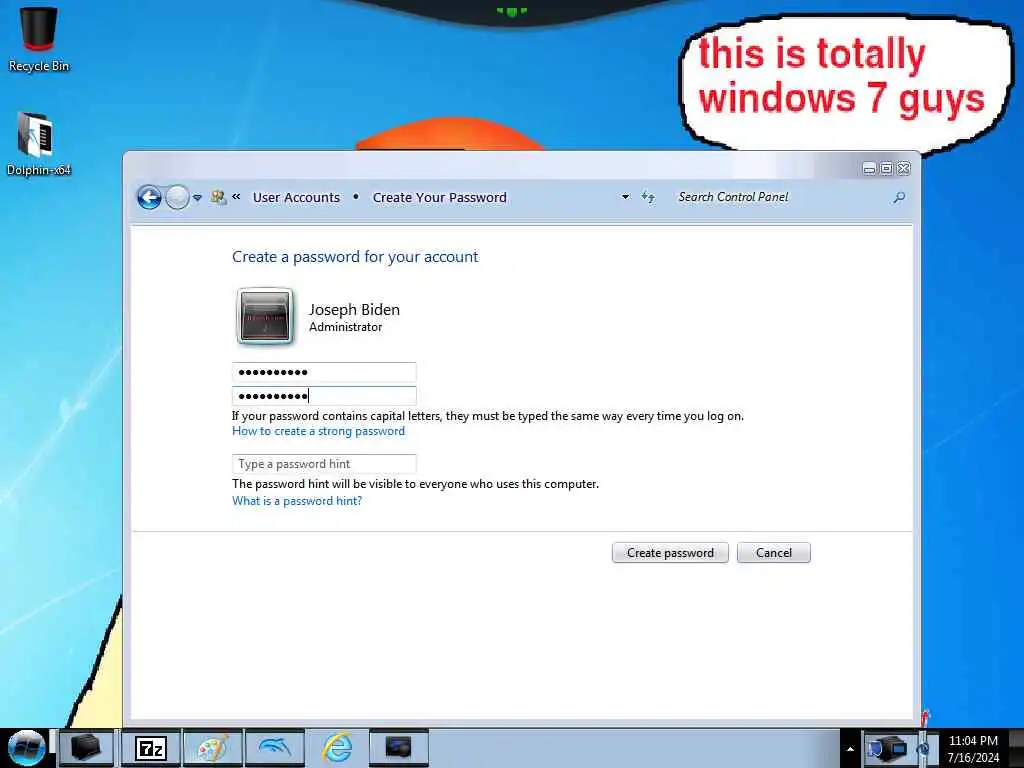This screenshot has height=768, width=1024.
Task: Refresh the page using address bar refresh icon
Action: 648,197
